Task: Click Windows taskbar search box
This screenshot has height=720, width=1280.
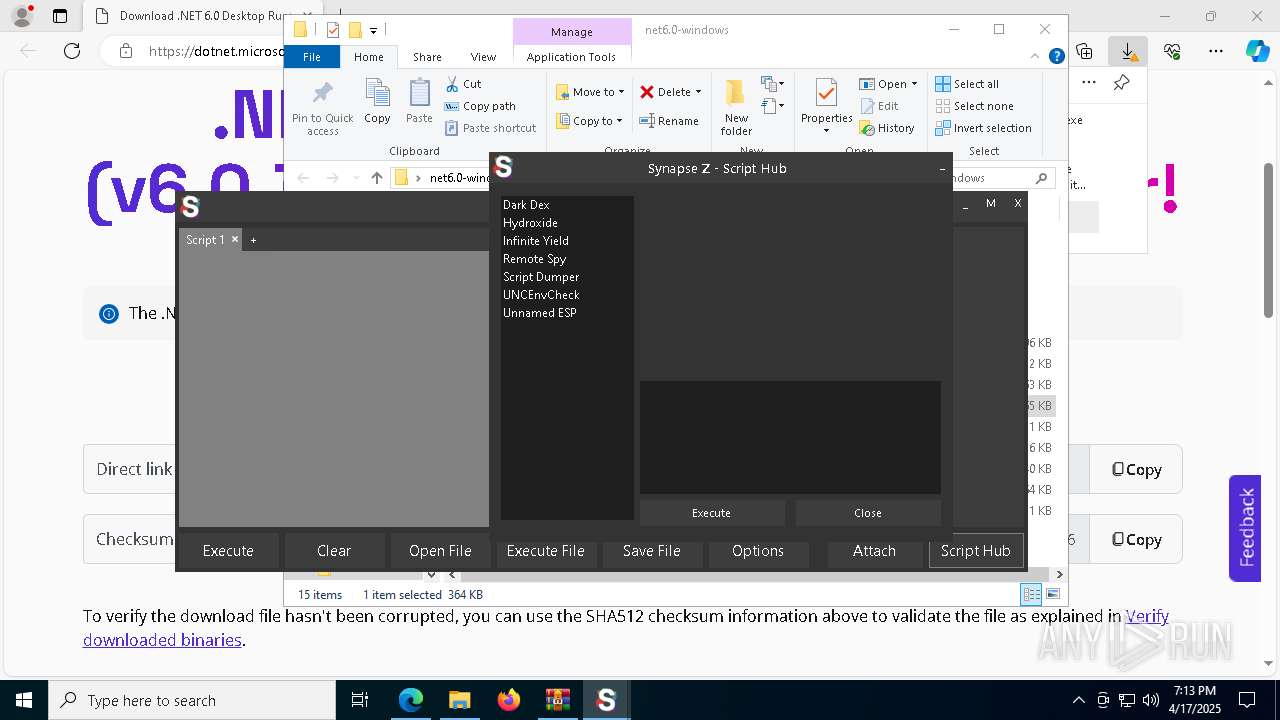Action: point(192,700)
